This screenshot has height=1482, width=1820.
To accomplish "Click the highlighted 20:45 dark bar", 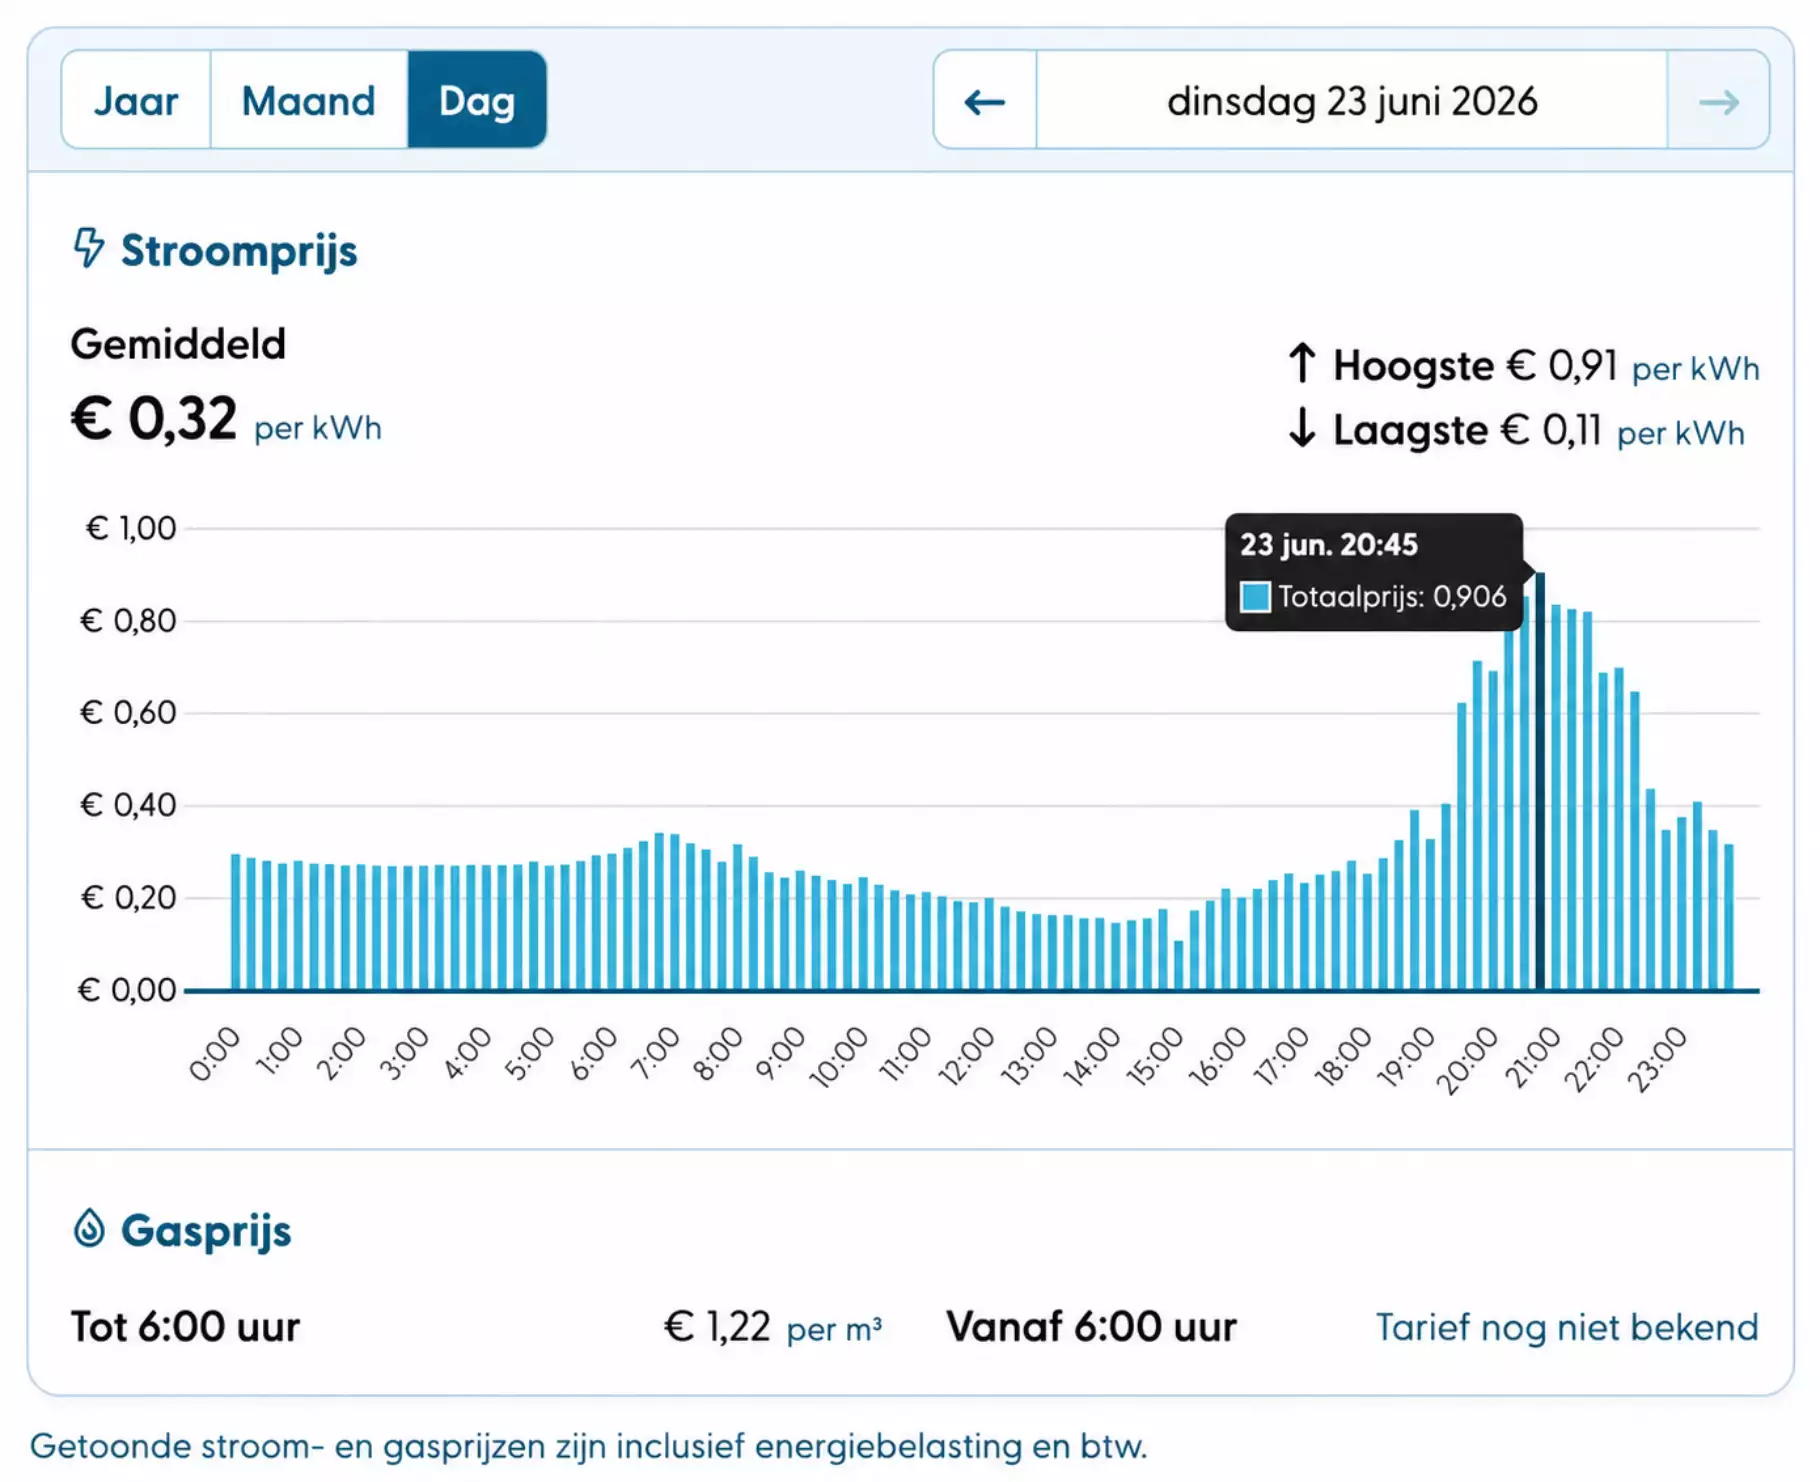I will [1540, 782].
